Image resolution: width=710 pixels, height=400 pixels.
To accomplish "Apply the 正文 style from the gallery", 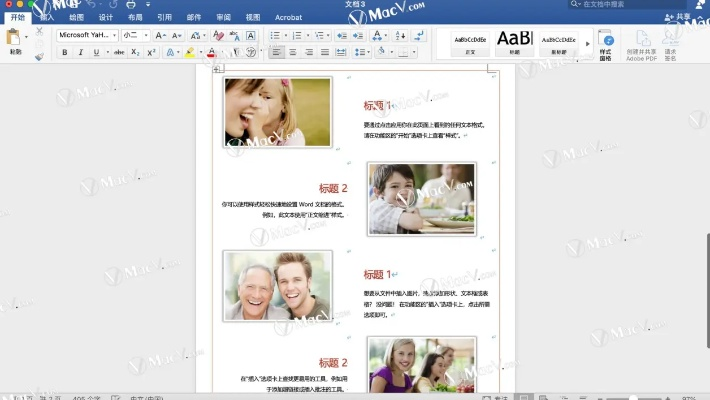I will (x=470, y=44).
